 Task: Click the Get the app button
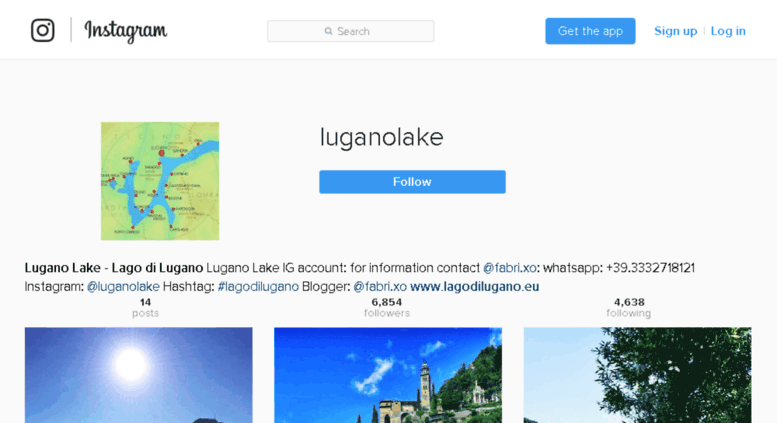point(590,31)
